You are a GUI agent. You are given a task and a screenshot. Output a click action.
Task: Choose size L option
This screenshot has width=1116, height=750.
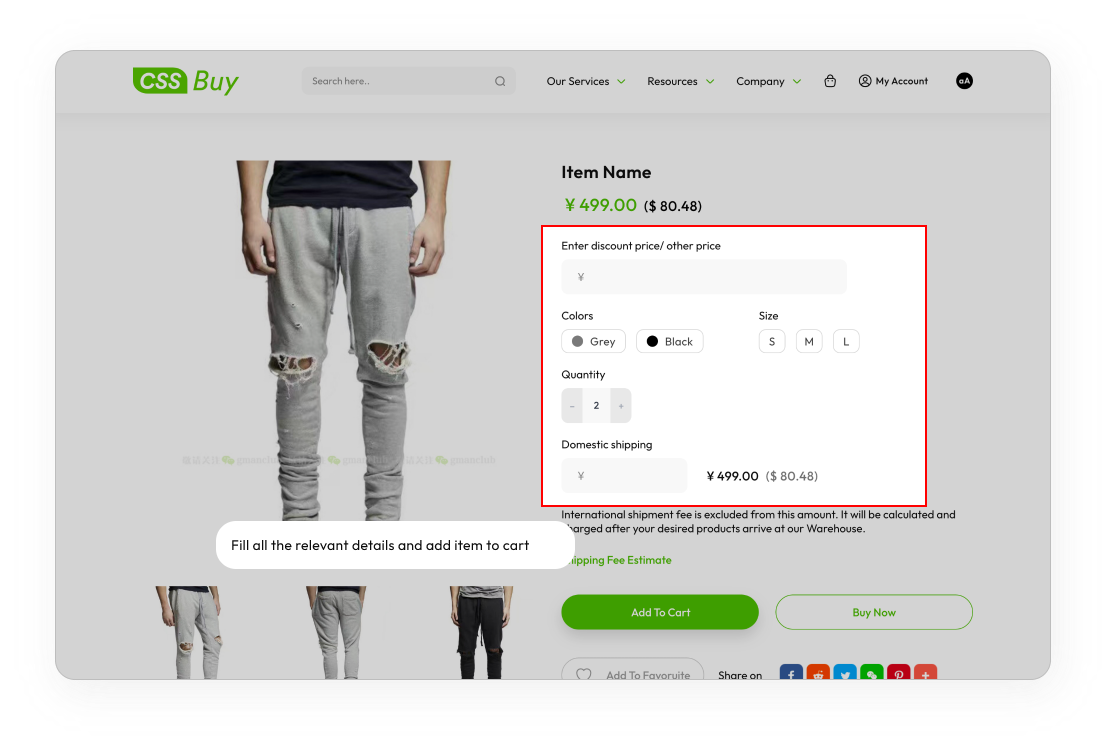point(846,342)
